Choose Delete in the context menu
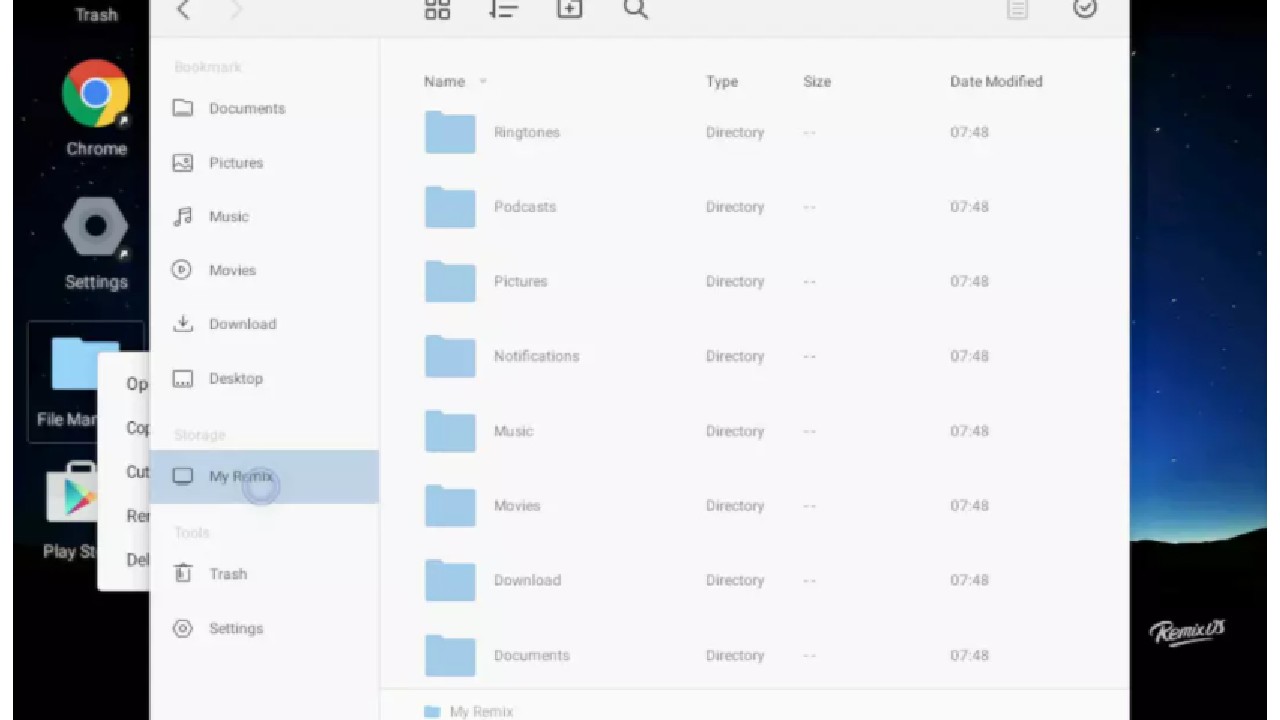Image resolution: width=1280 pixels, height=720 pixels. tap(136, 560)
